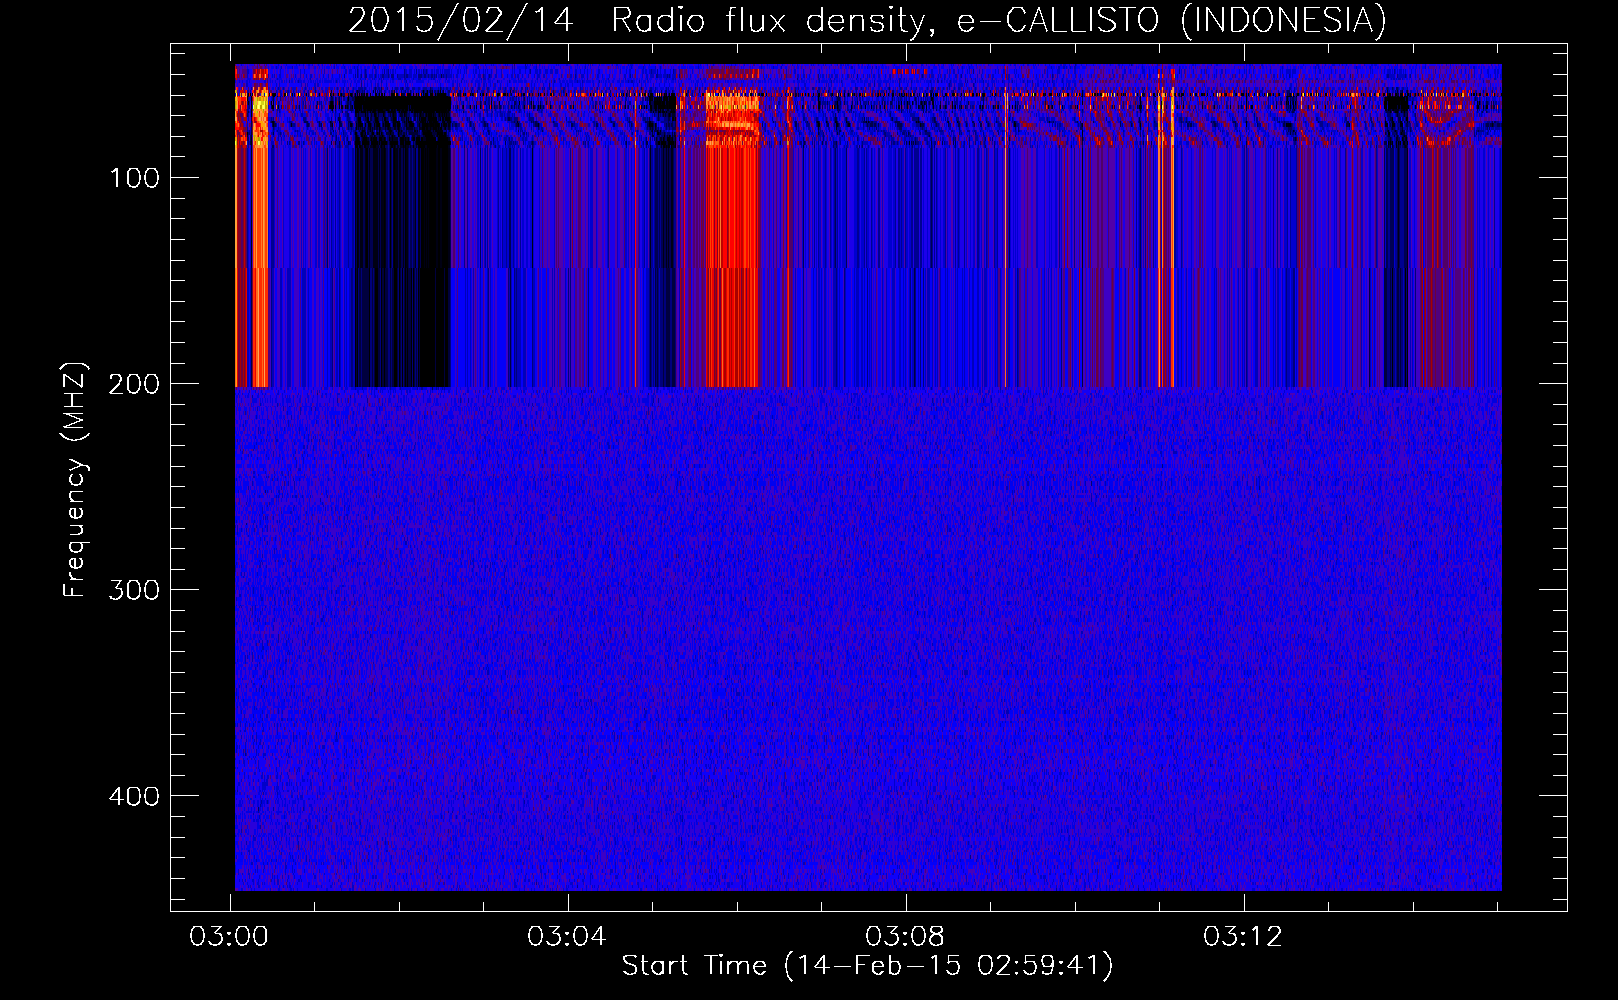Click the 400 frequency tick label

pos(135,796)
